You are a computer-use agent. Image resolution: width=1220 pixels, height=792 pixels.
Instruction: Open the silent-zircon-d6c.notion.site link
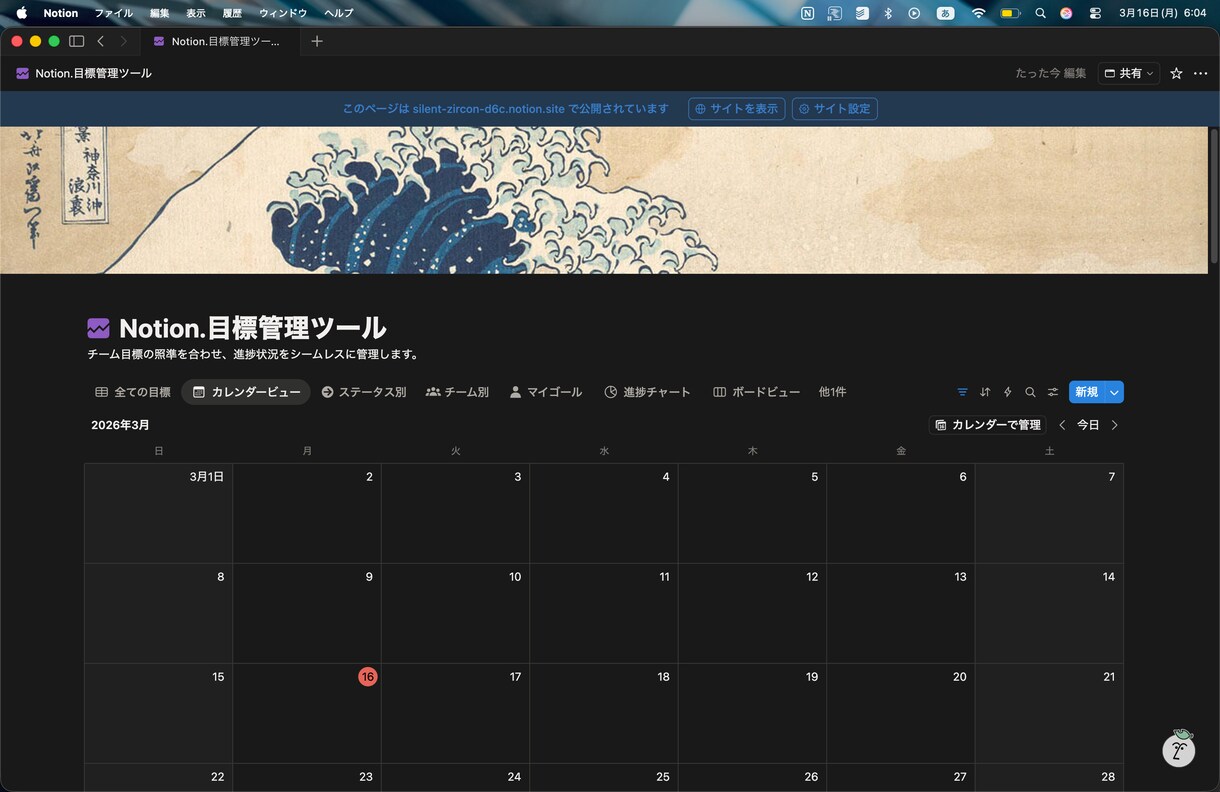tap(489, 109)
